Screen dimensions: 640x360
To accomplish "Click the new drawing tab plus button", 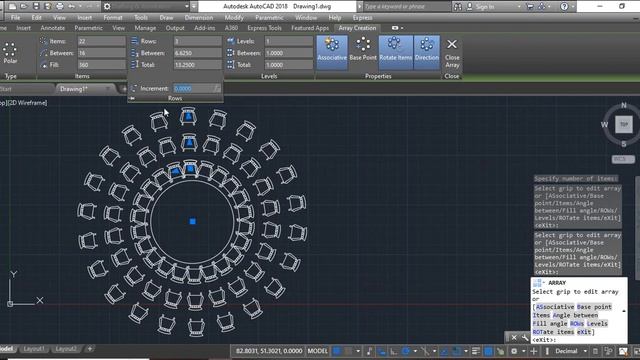I will pyautogui.click(x=124, y=89).
